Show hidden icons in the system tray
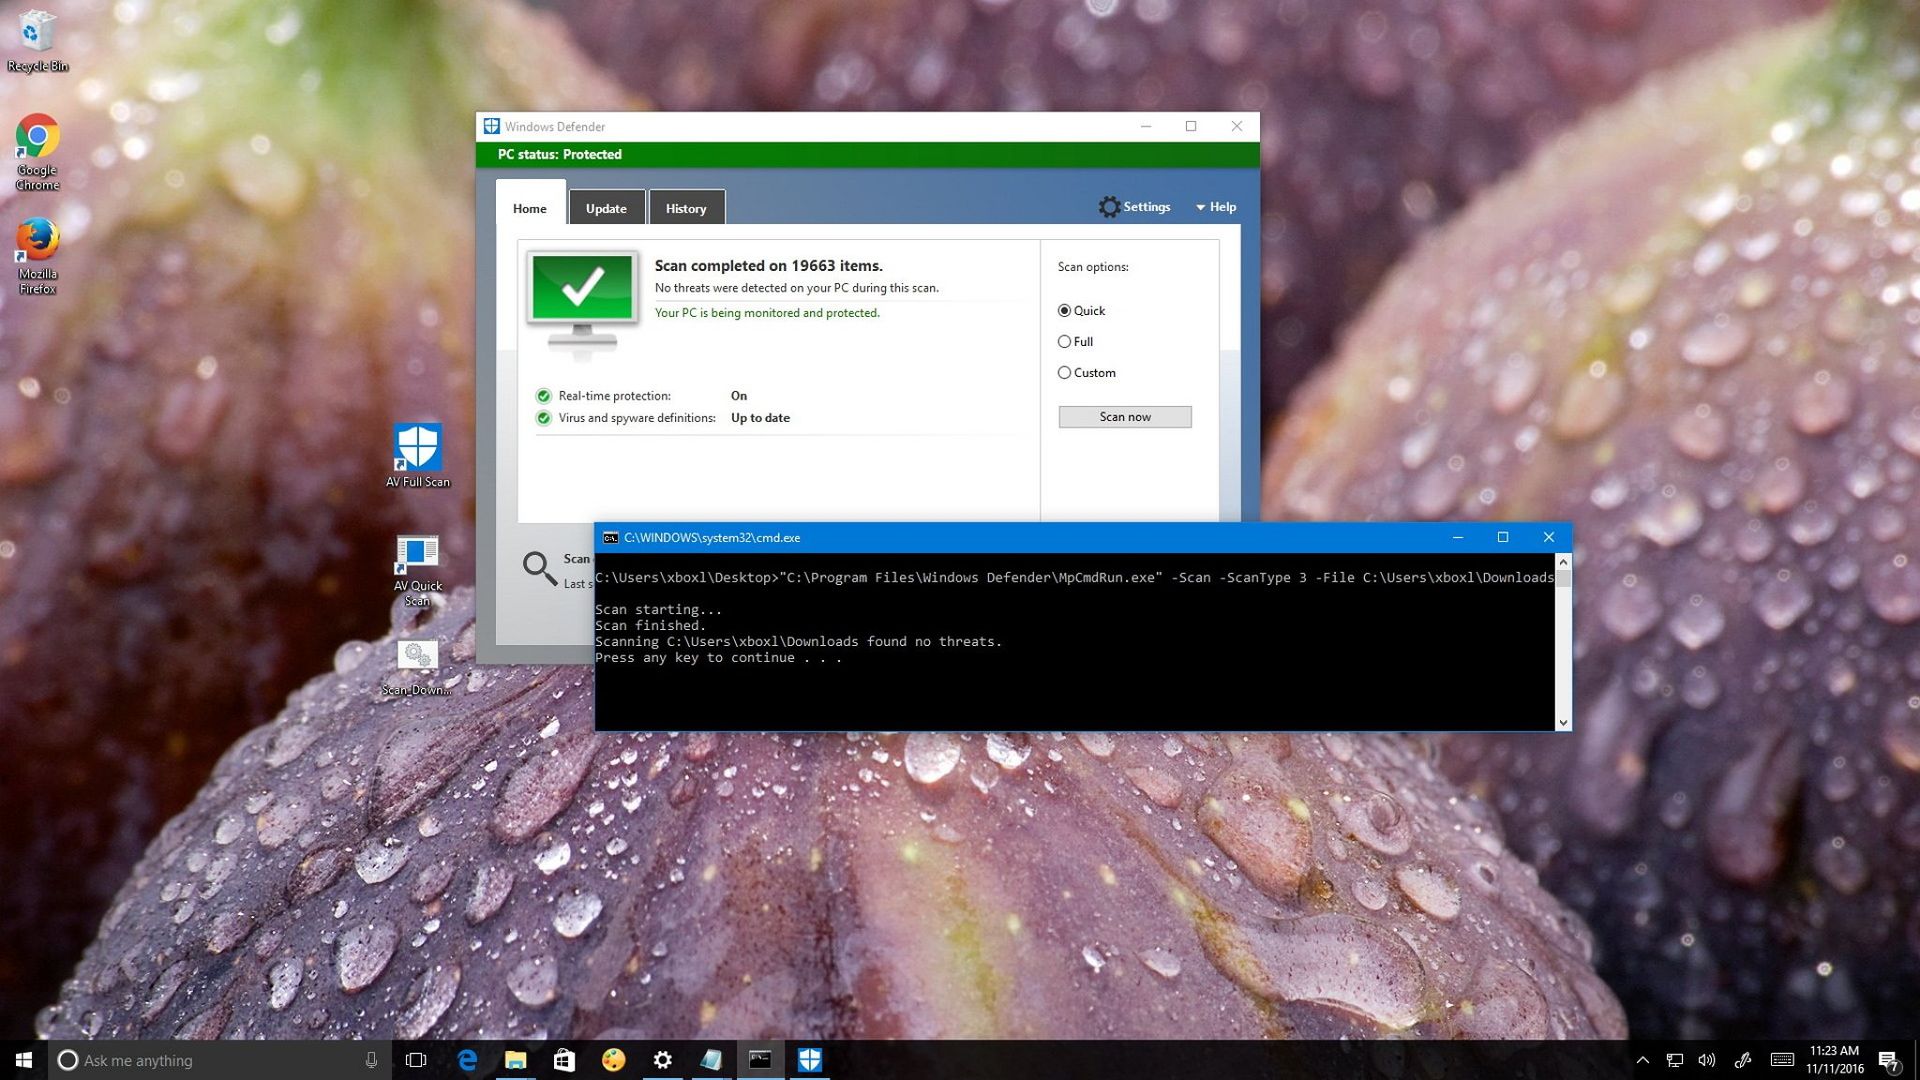This screenshot has width=1920, height=1080. pos(1643,1060)
